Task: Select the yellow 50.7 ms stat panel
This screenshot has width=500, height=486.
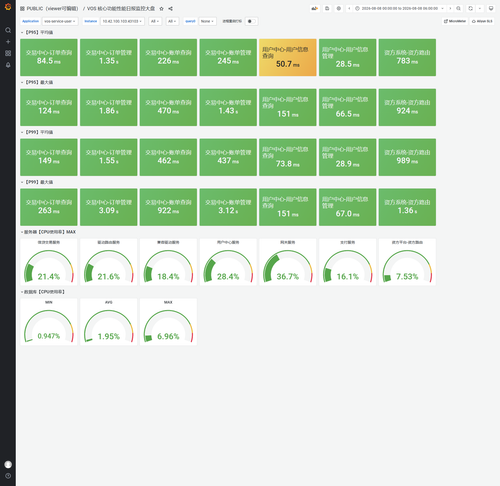Action: 288,57
